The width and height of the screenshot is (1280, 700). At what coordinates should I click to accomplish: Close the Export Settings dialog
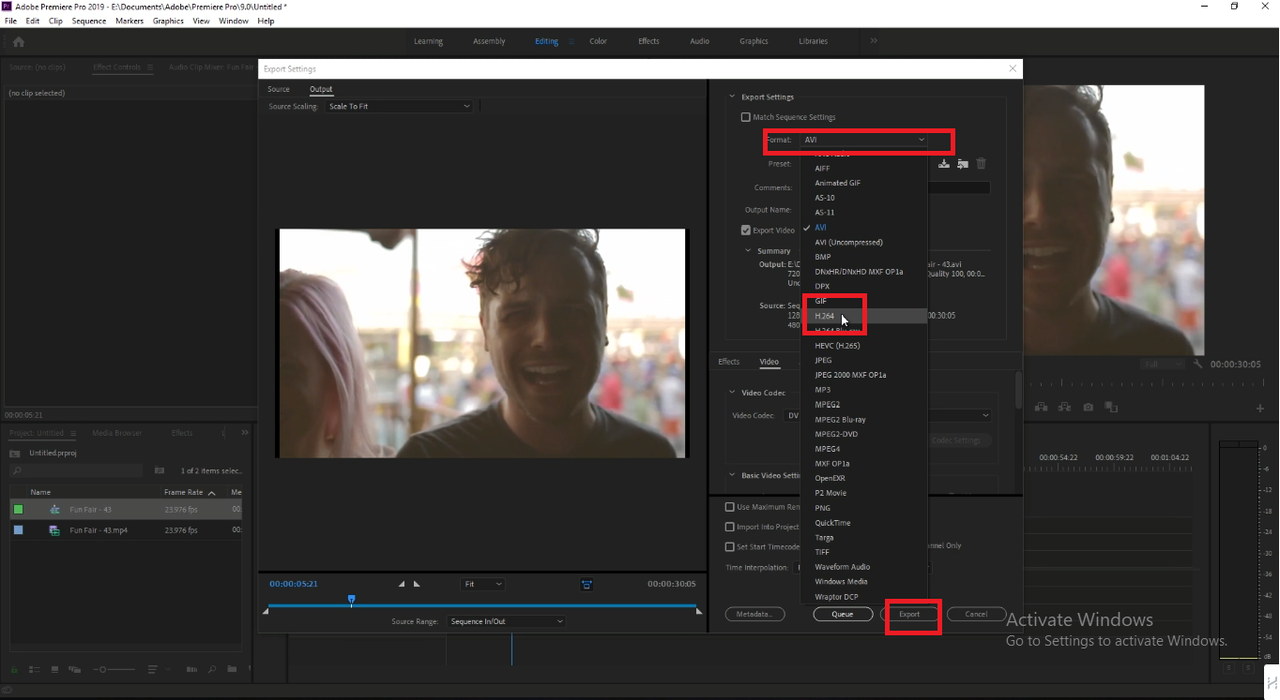click(x=1012, y=69)
